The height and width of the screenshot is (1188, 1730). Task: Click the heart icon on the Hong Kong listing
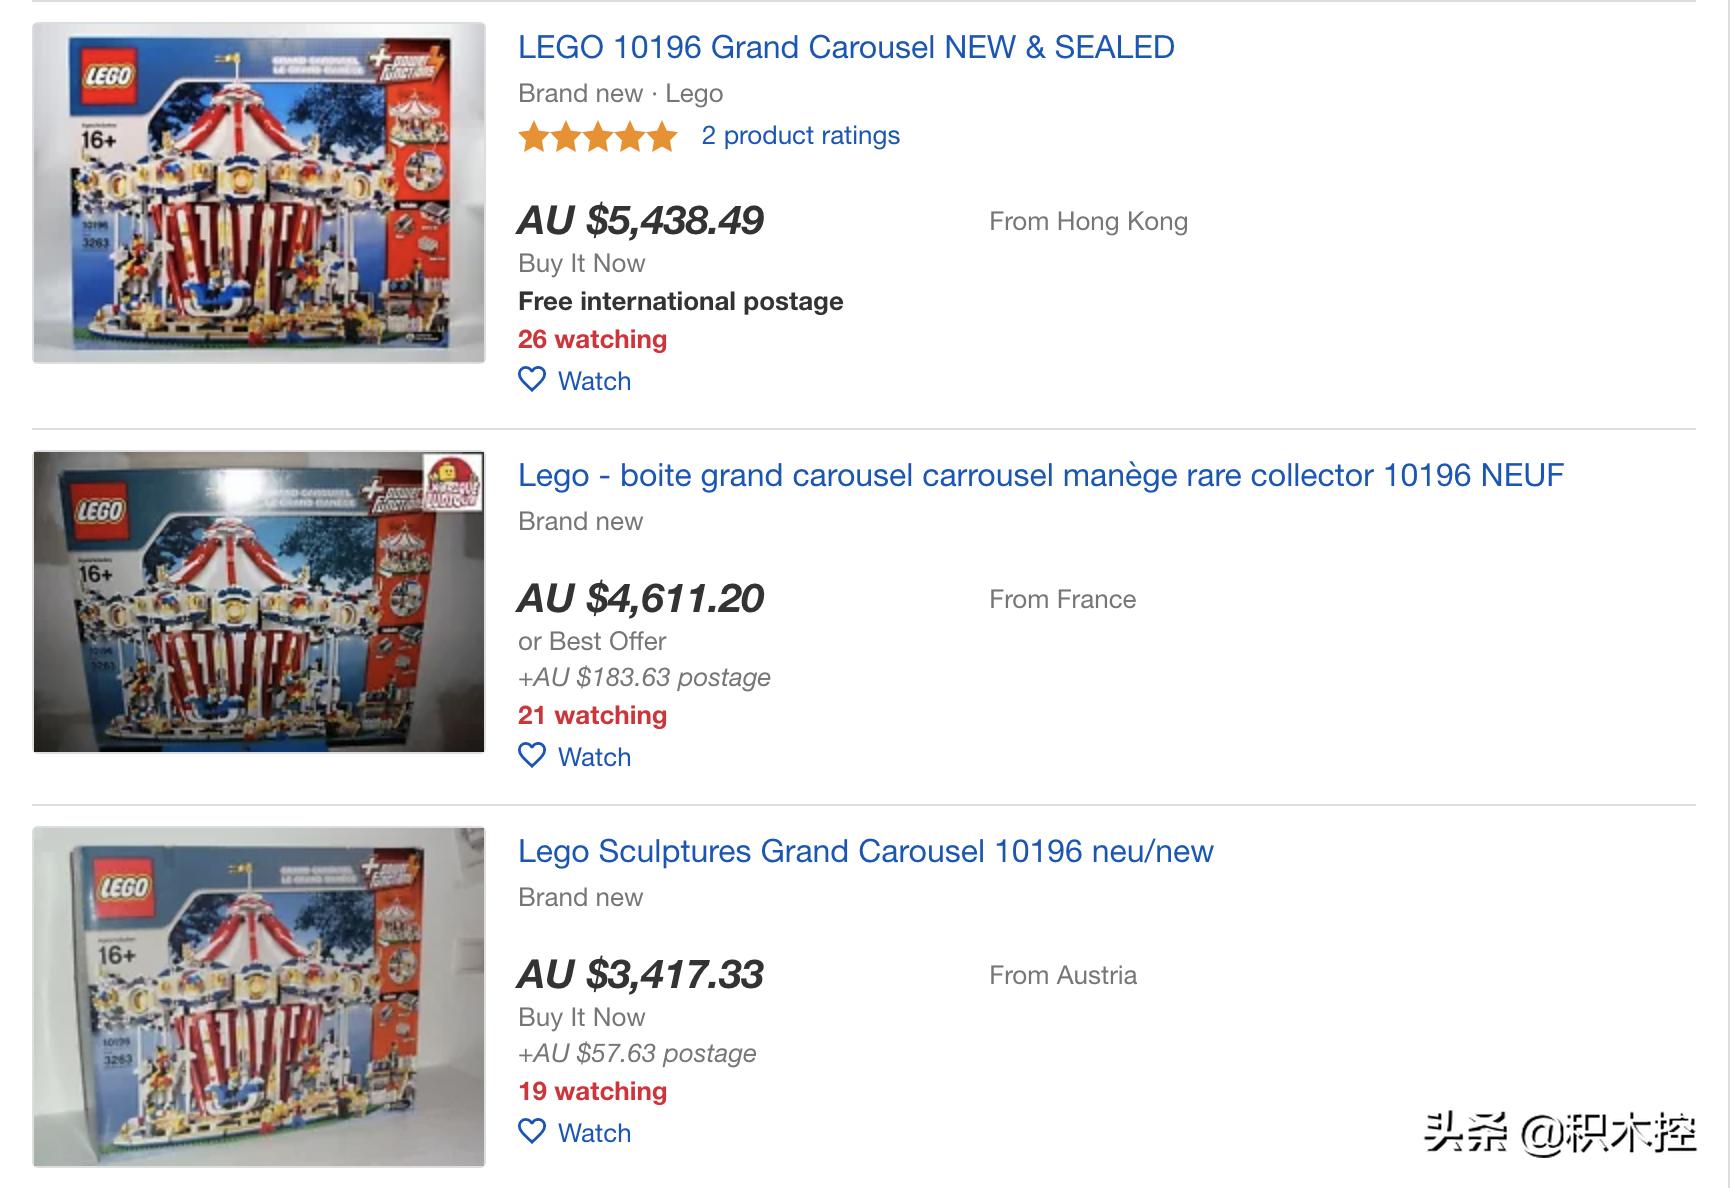[x=532, y=380]
